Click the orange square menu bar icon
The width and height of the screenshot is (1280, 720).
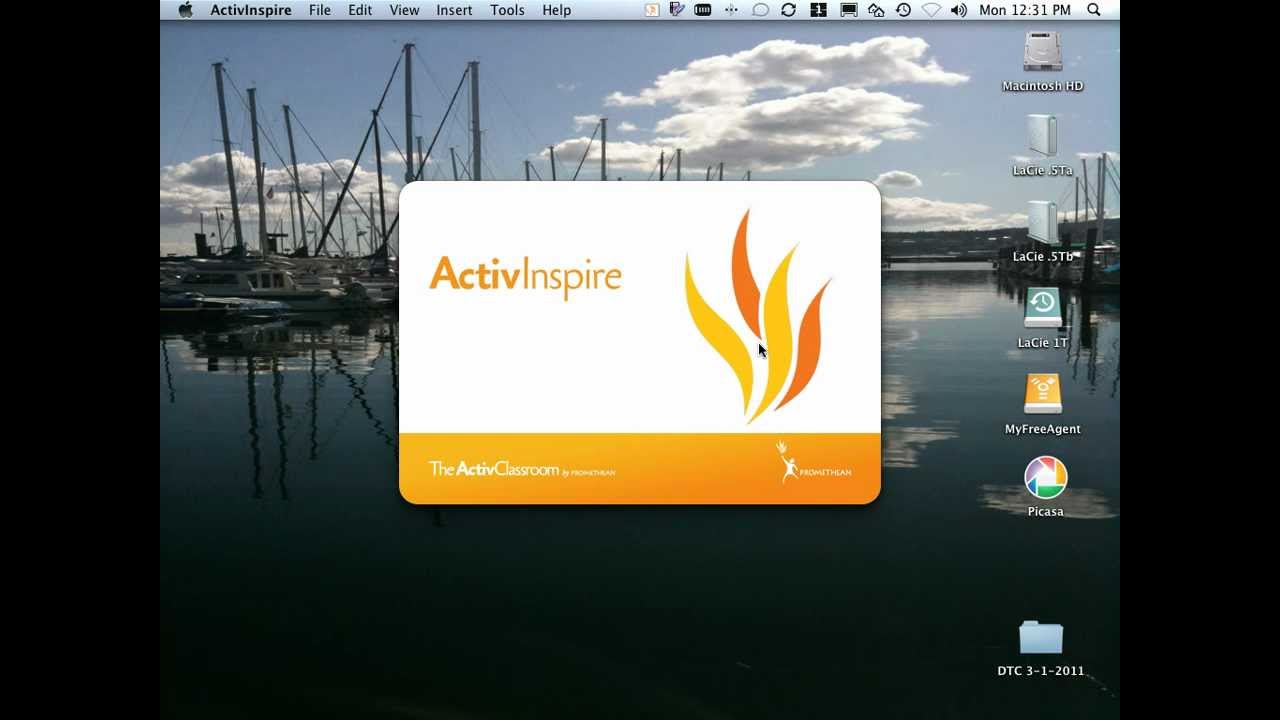pyautogui.click(x=652, y=10)
